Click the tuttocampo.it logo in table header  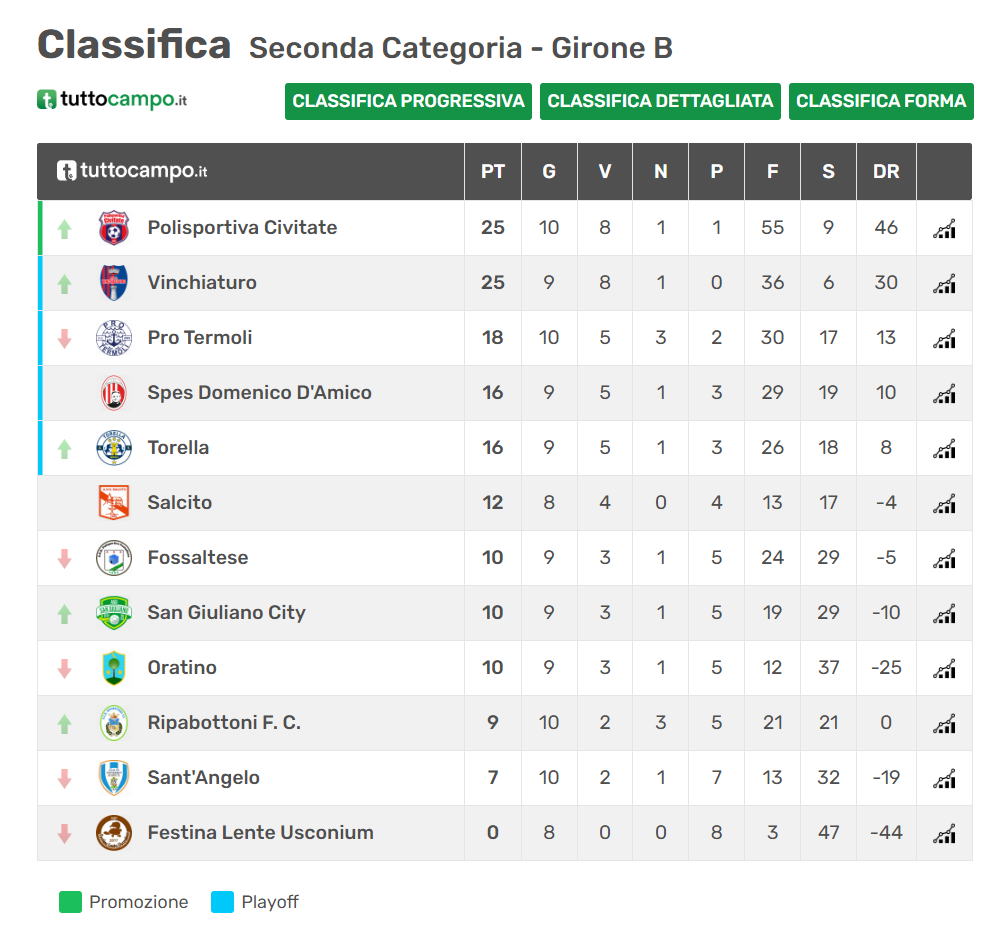click(132, 171)
